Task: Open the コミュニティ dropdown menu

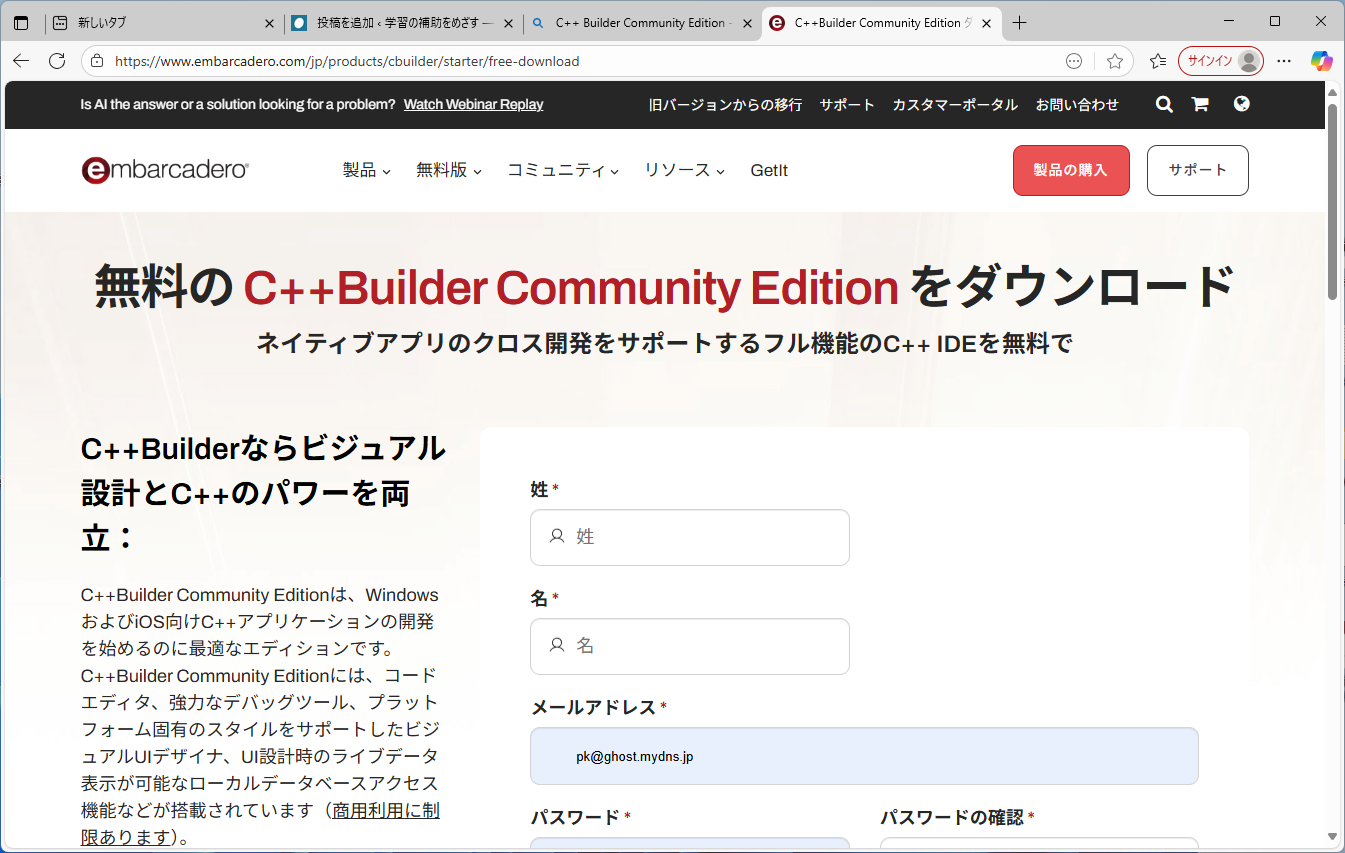Action: [563, 170]
